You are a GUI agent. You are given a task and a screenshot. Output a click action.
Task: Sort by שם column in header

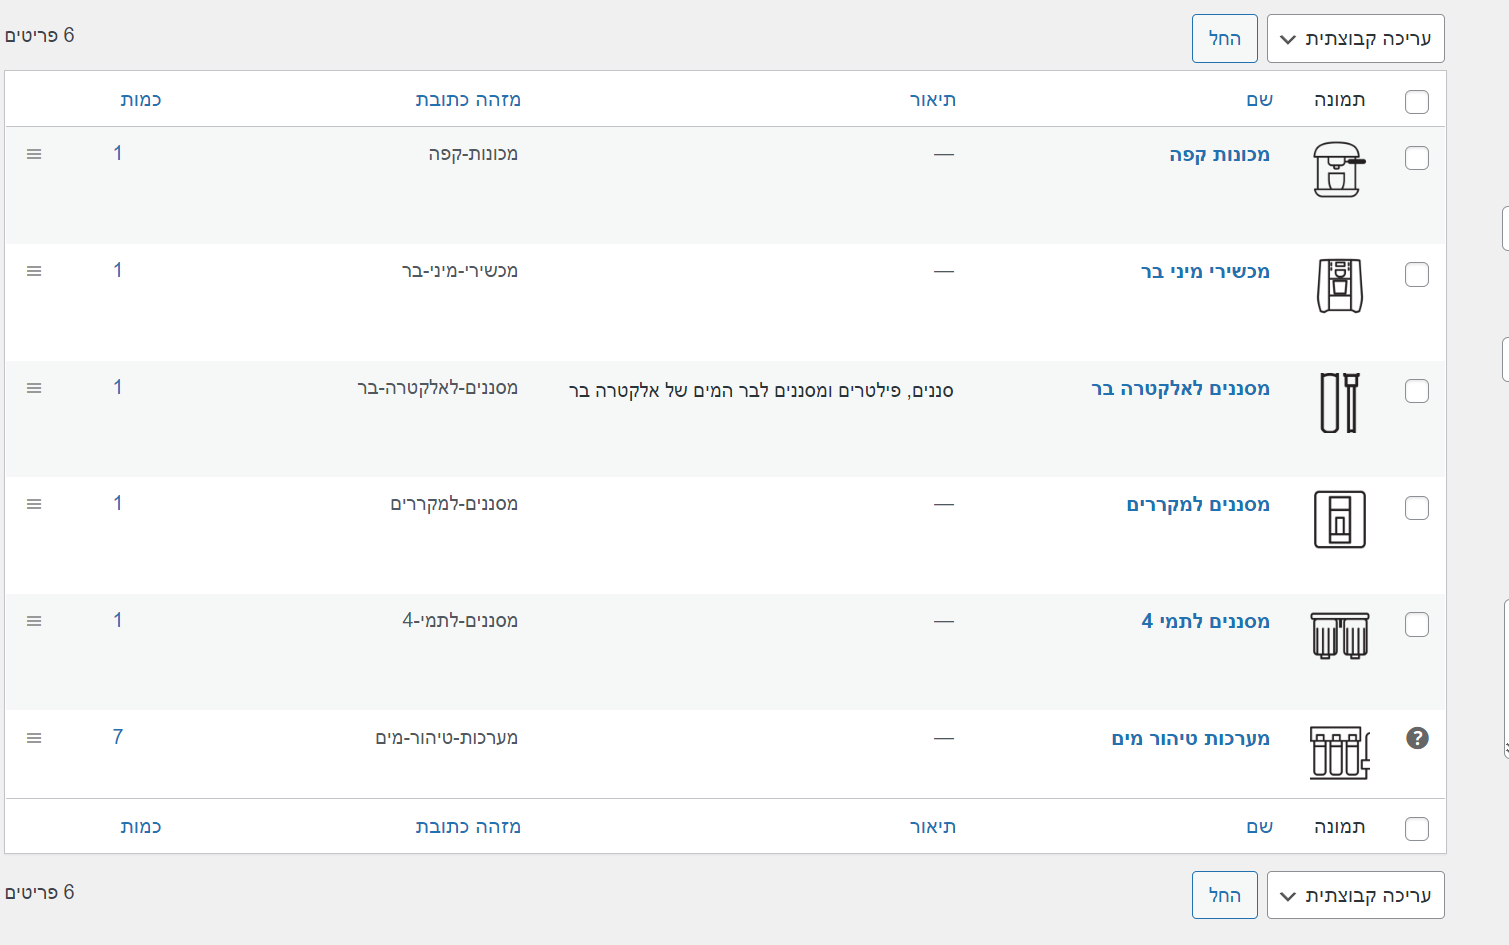(x=1259, y=99)
